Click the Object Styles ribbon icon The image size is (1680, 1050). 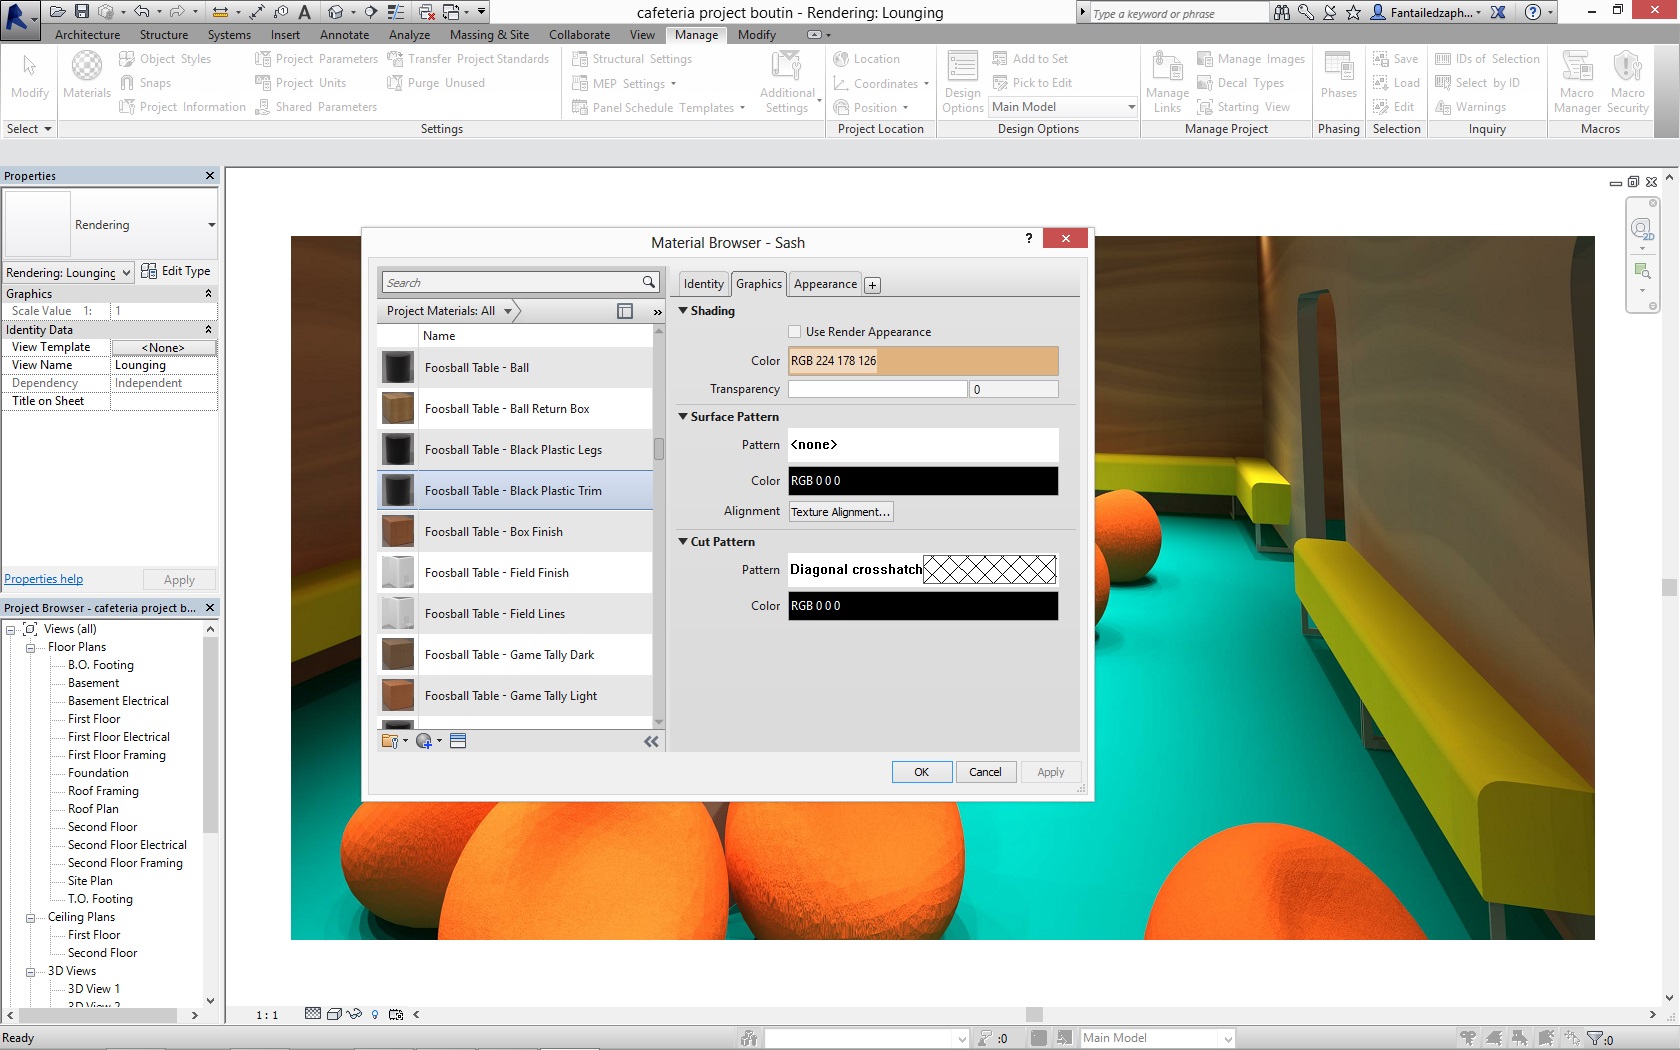pos(127,59)
